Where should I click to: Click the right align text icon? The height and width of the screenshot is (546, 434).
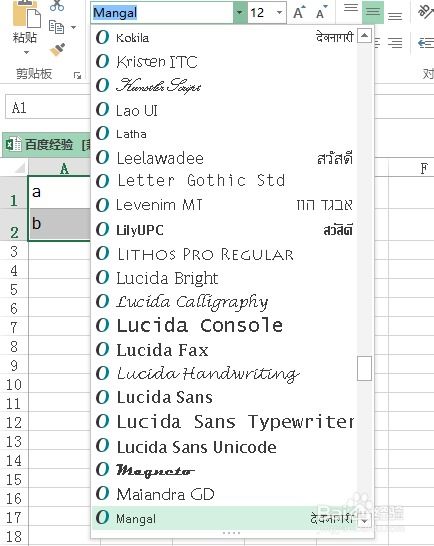coord(395,42)
